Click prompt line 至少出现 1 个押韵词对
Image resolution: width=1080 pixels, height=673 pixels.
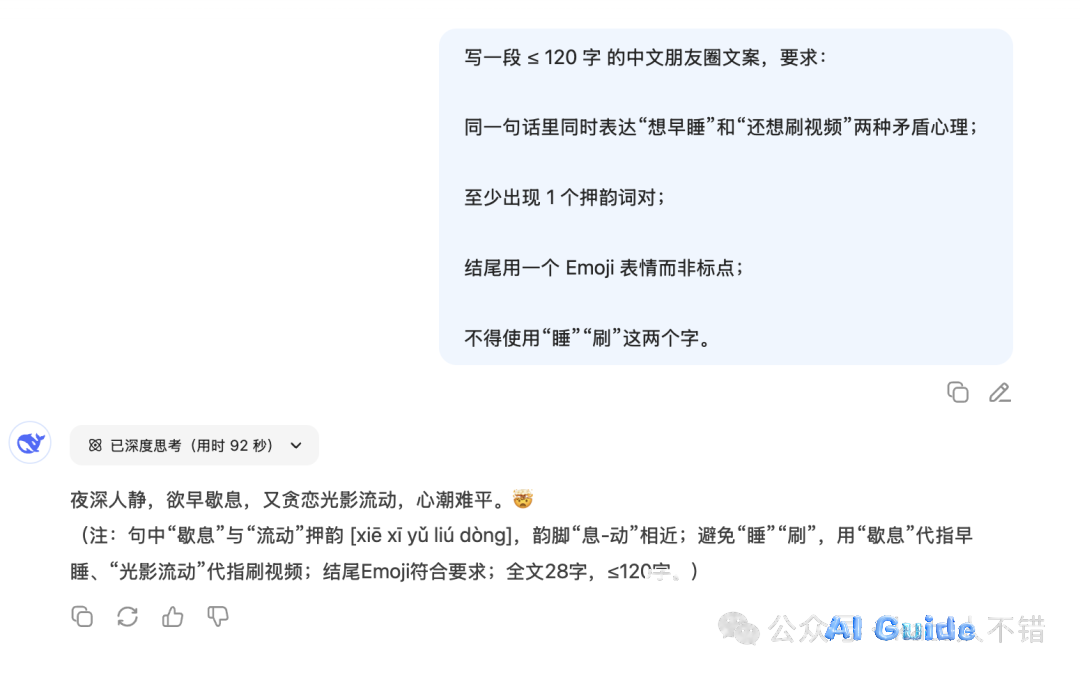click(x=565, y=198)
